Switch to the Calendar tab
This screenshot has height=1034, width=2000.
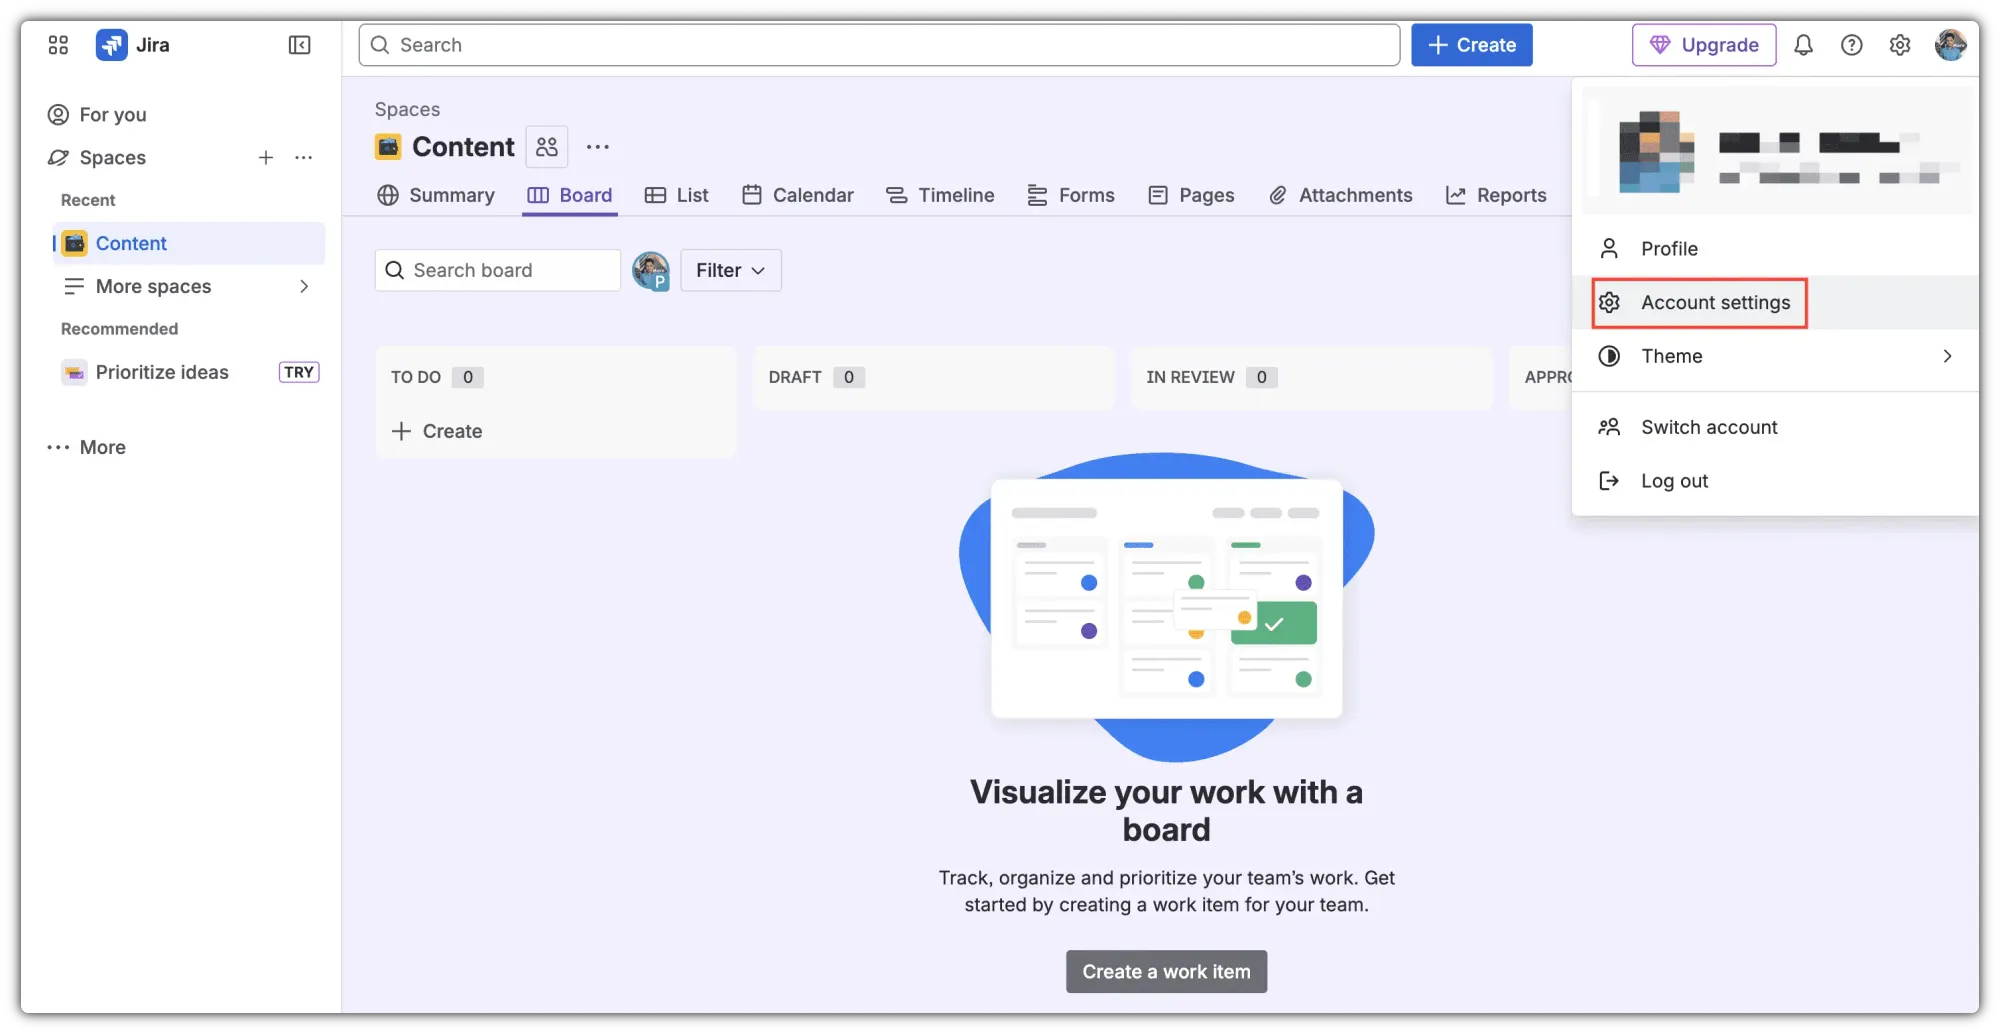pos(798,196)
